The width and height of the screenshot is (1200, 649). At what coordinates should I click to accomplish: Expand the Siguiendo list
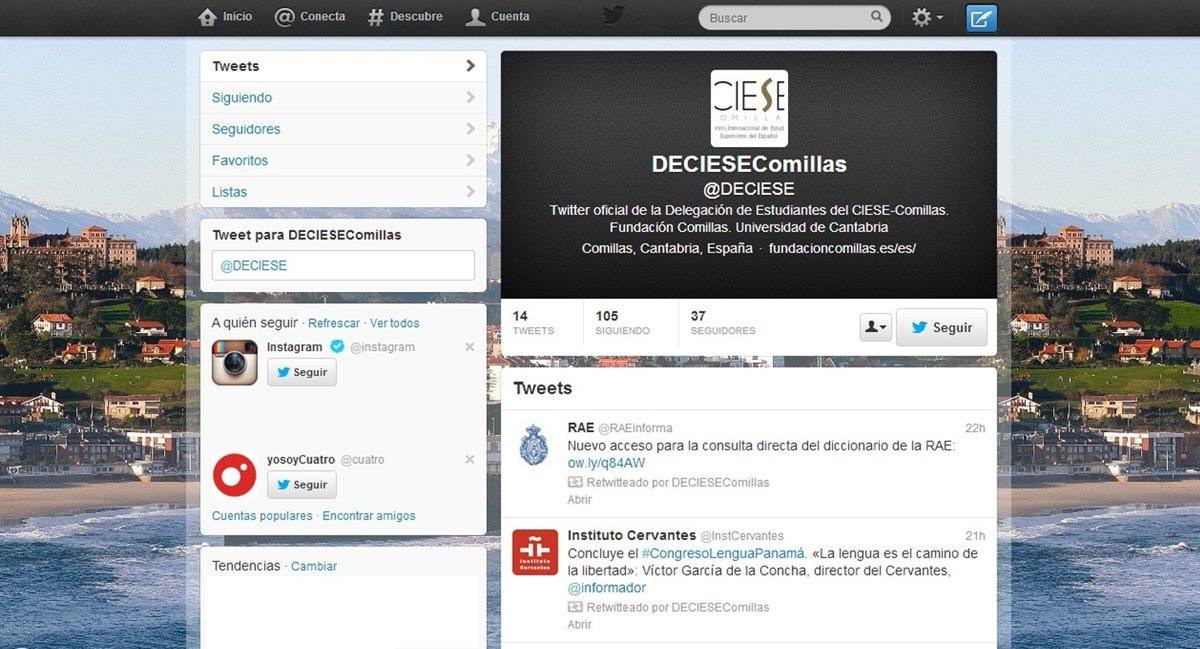(x=343, y=98)
